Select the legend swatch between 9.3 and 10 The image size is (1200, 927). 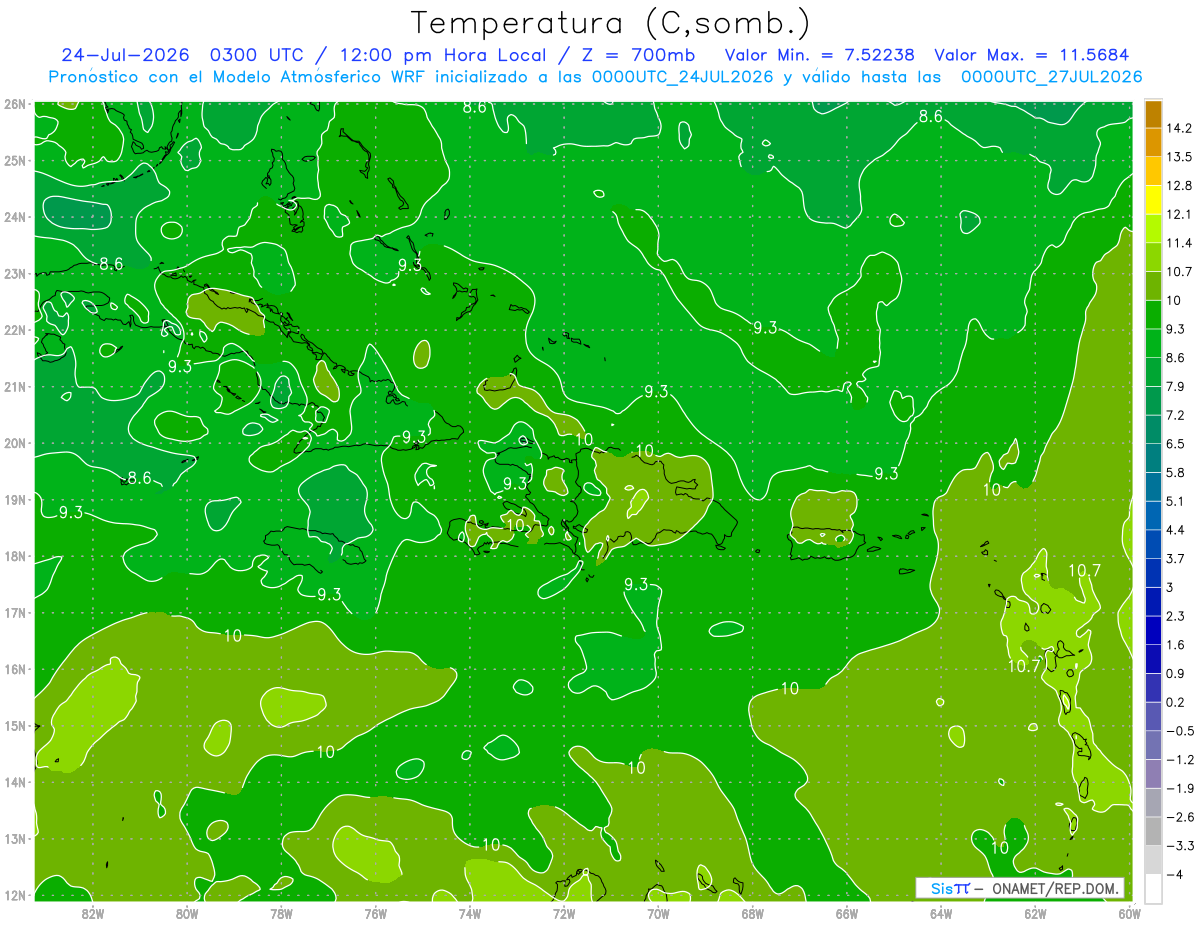(1153, 315)
